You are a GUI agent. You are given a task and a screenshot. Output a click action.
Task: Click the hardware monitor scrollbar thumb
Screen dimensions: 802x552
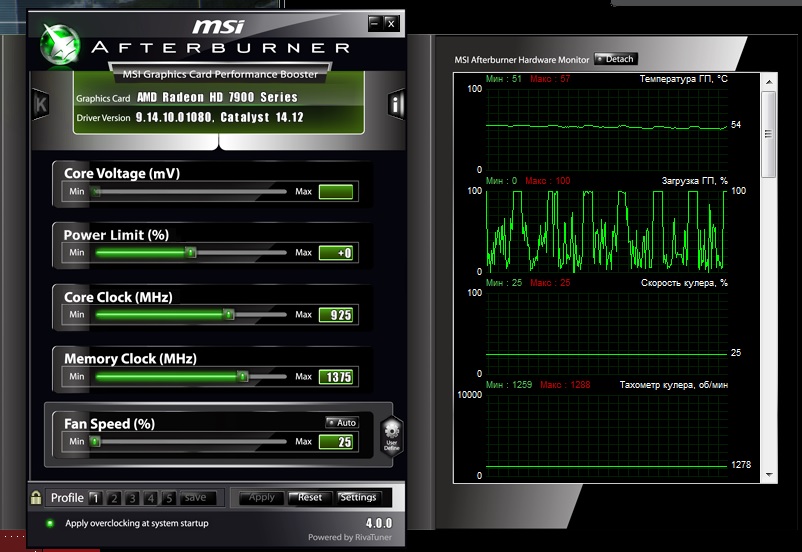[x=768, y=135]
